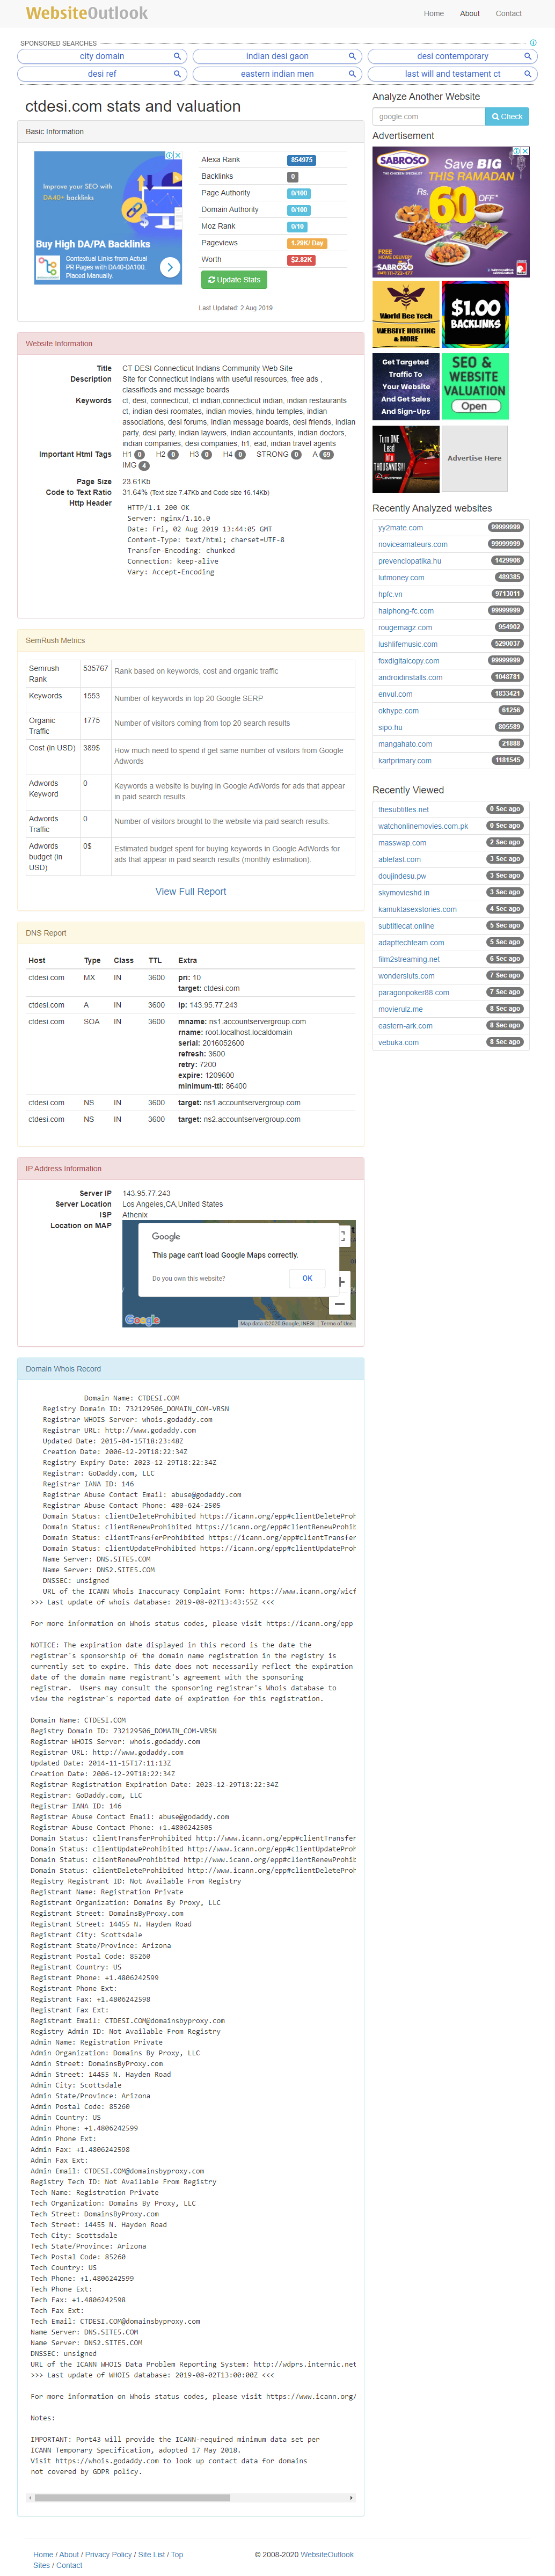Open lutmoney.com analysis link
The image size is (555, 2576).
(x=401, y=578)
